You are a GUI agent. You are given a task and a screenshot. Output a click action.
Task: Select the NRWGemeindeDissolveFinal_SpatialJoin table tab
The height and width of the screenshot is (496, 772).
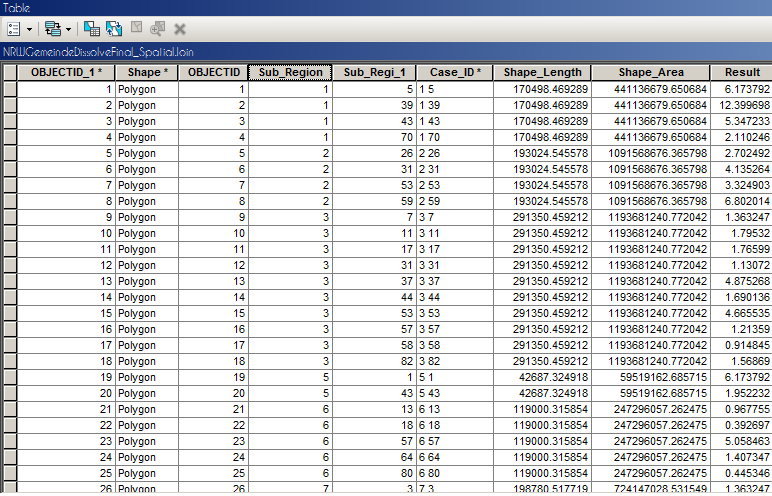pyautogui.click(x=98, y=52)
